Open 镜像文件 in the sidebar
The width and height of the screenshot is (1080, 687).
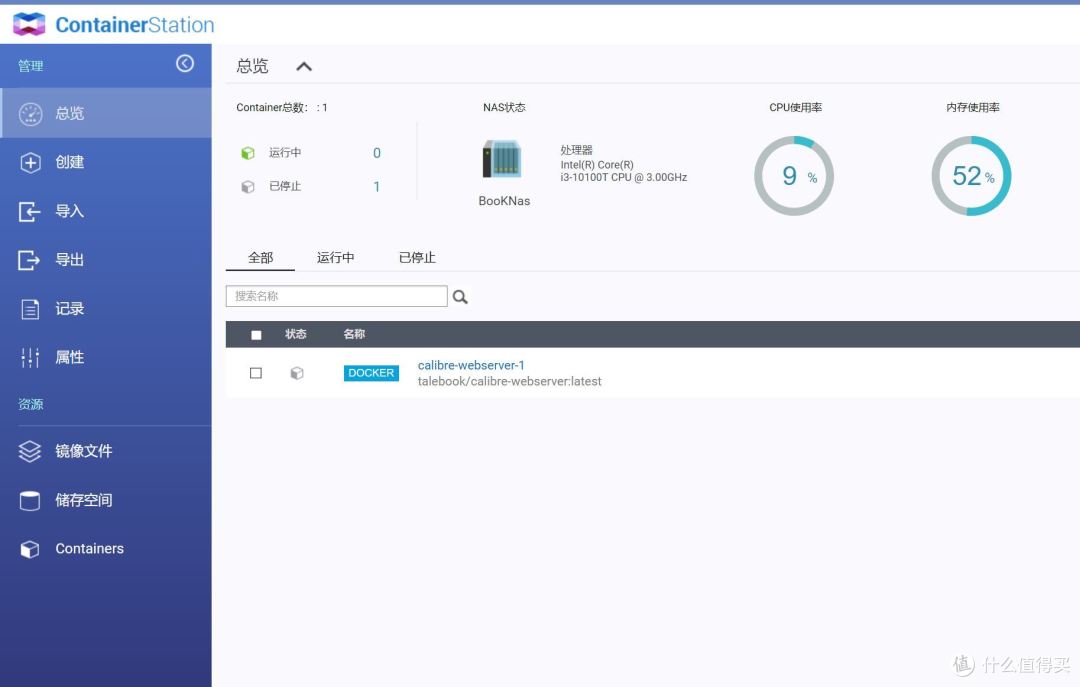point(105,451)
